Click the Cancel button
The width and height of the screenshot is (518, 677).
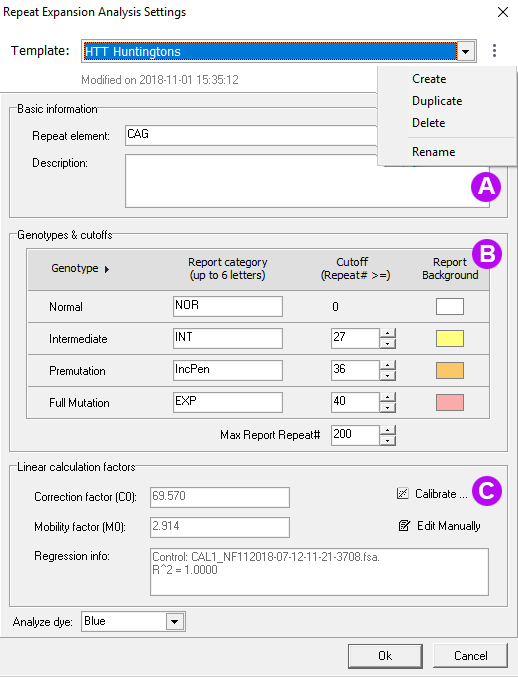pyautogui.click(x=470, y=656)
